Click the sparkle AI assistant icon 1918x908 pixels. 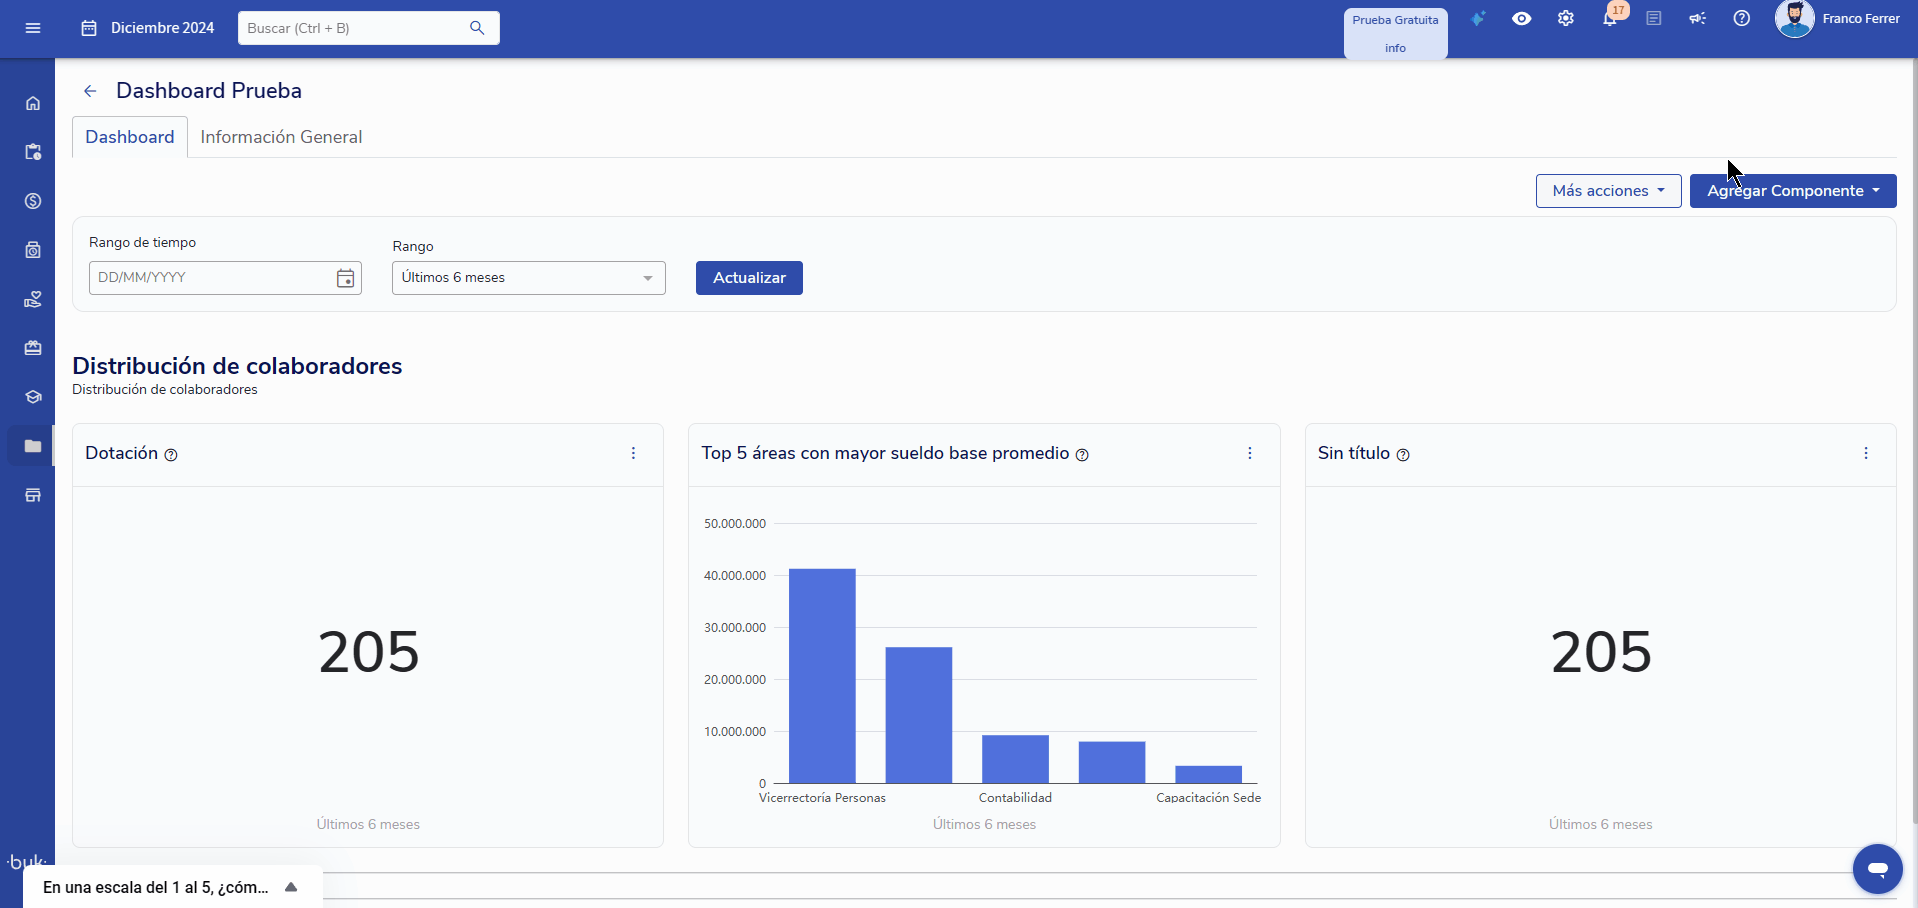point(1477,19)
